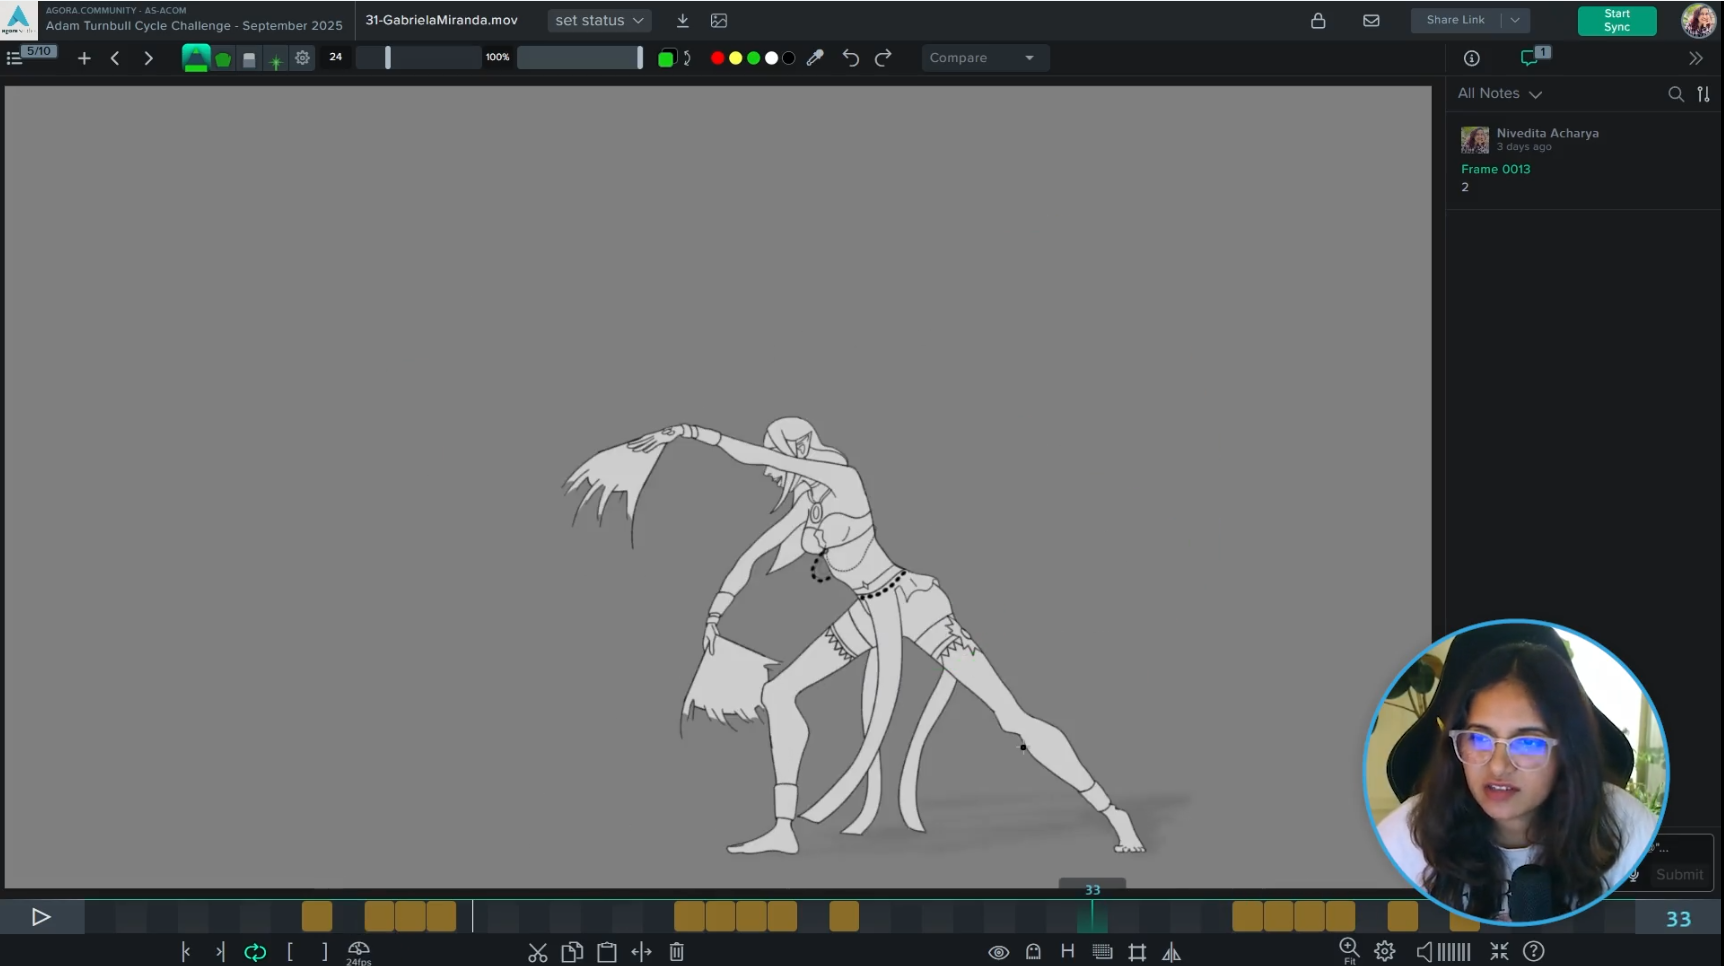This screenshot has width=1724, height=966.
Task: Toggle the eye visibility icon
Action: 998,952
